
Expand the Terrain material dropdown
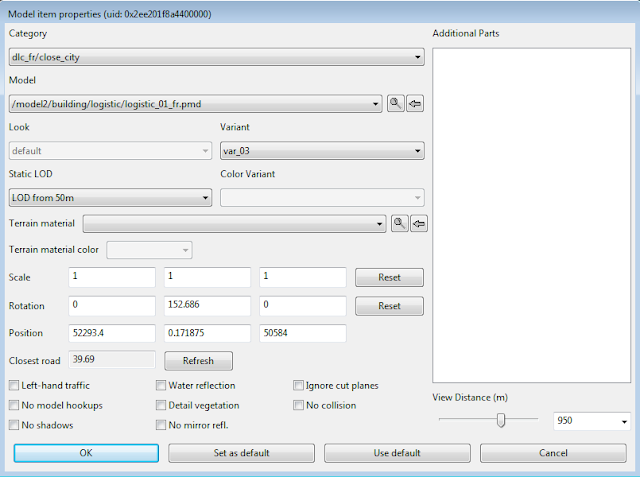[x=234, y=224]
